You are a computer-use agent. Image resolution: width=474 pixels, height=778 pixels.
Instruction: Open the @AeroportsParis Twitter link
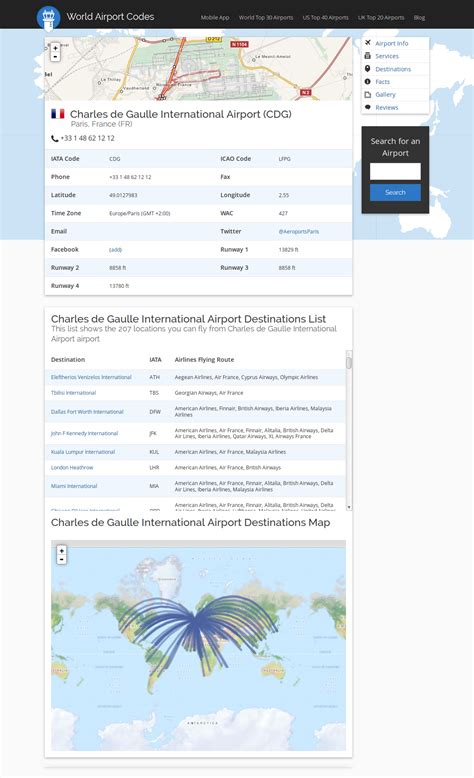pyautogui.click(x=299, y=232)
